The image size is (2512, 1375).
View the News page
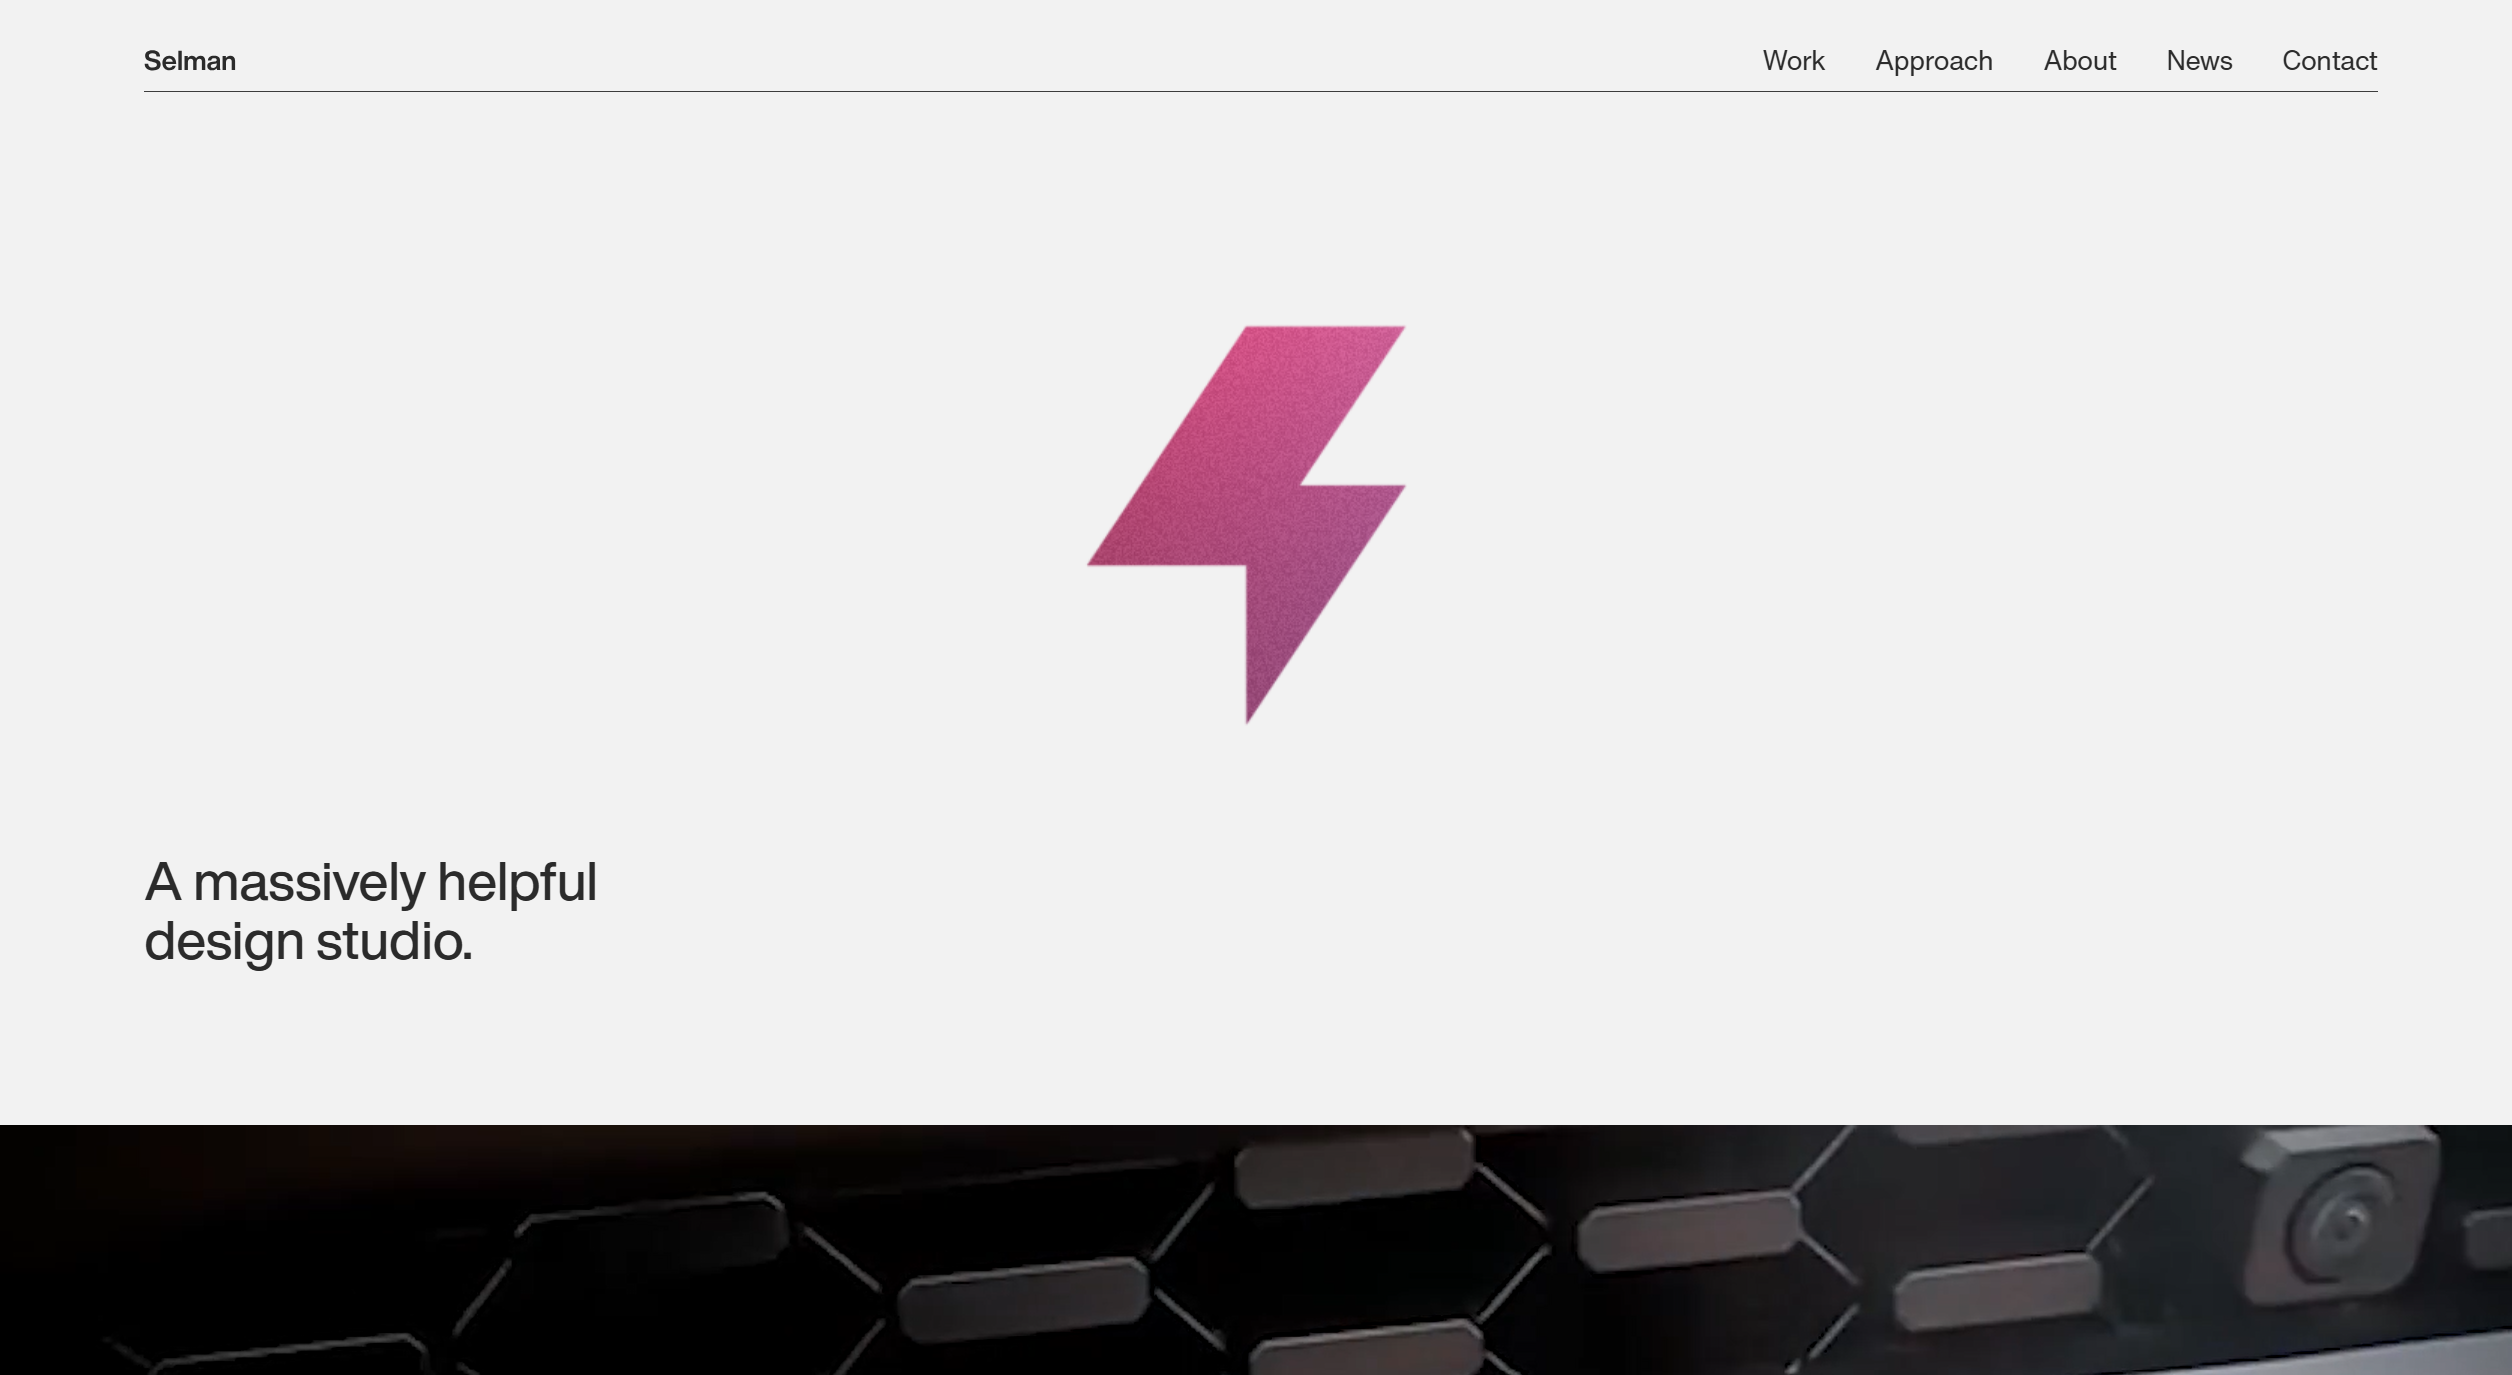click(2199, 61)
